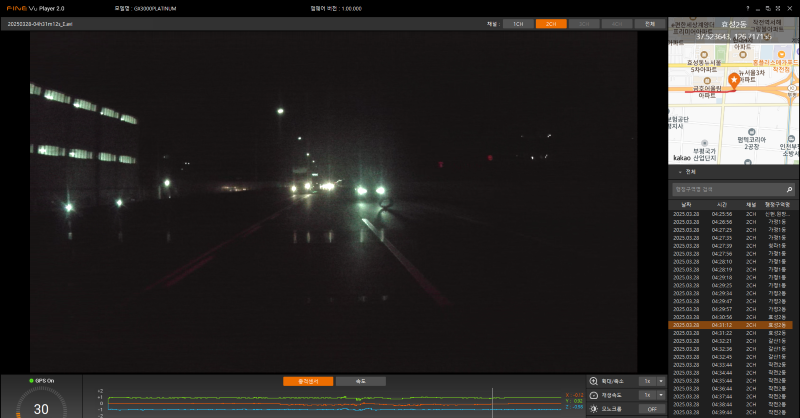Show all channels with 전체 button
Image resolution: width=800 pixels, height=418 pixels.
click(649, 24)
